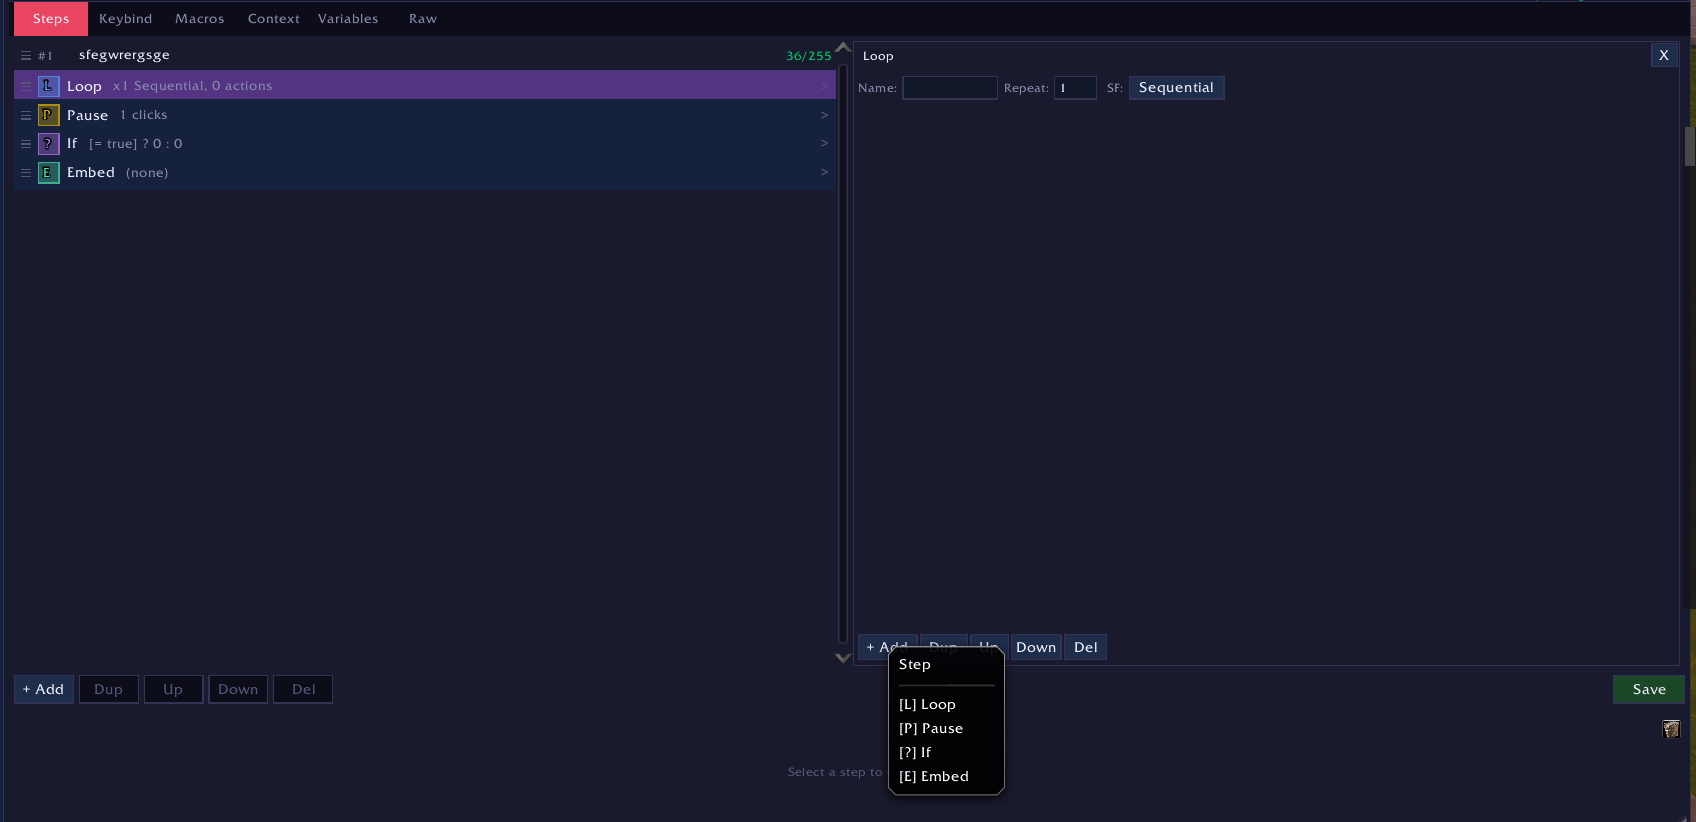Switch to the Steps tab
The width and height of the screenshot is (1696, 822).
point(51,19)
